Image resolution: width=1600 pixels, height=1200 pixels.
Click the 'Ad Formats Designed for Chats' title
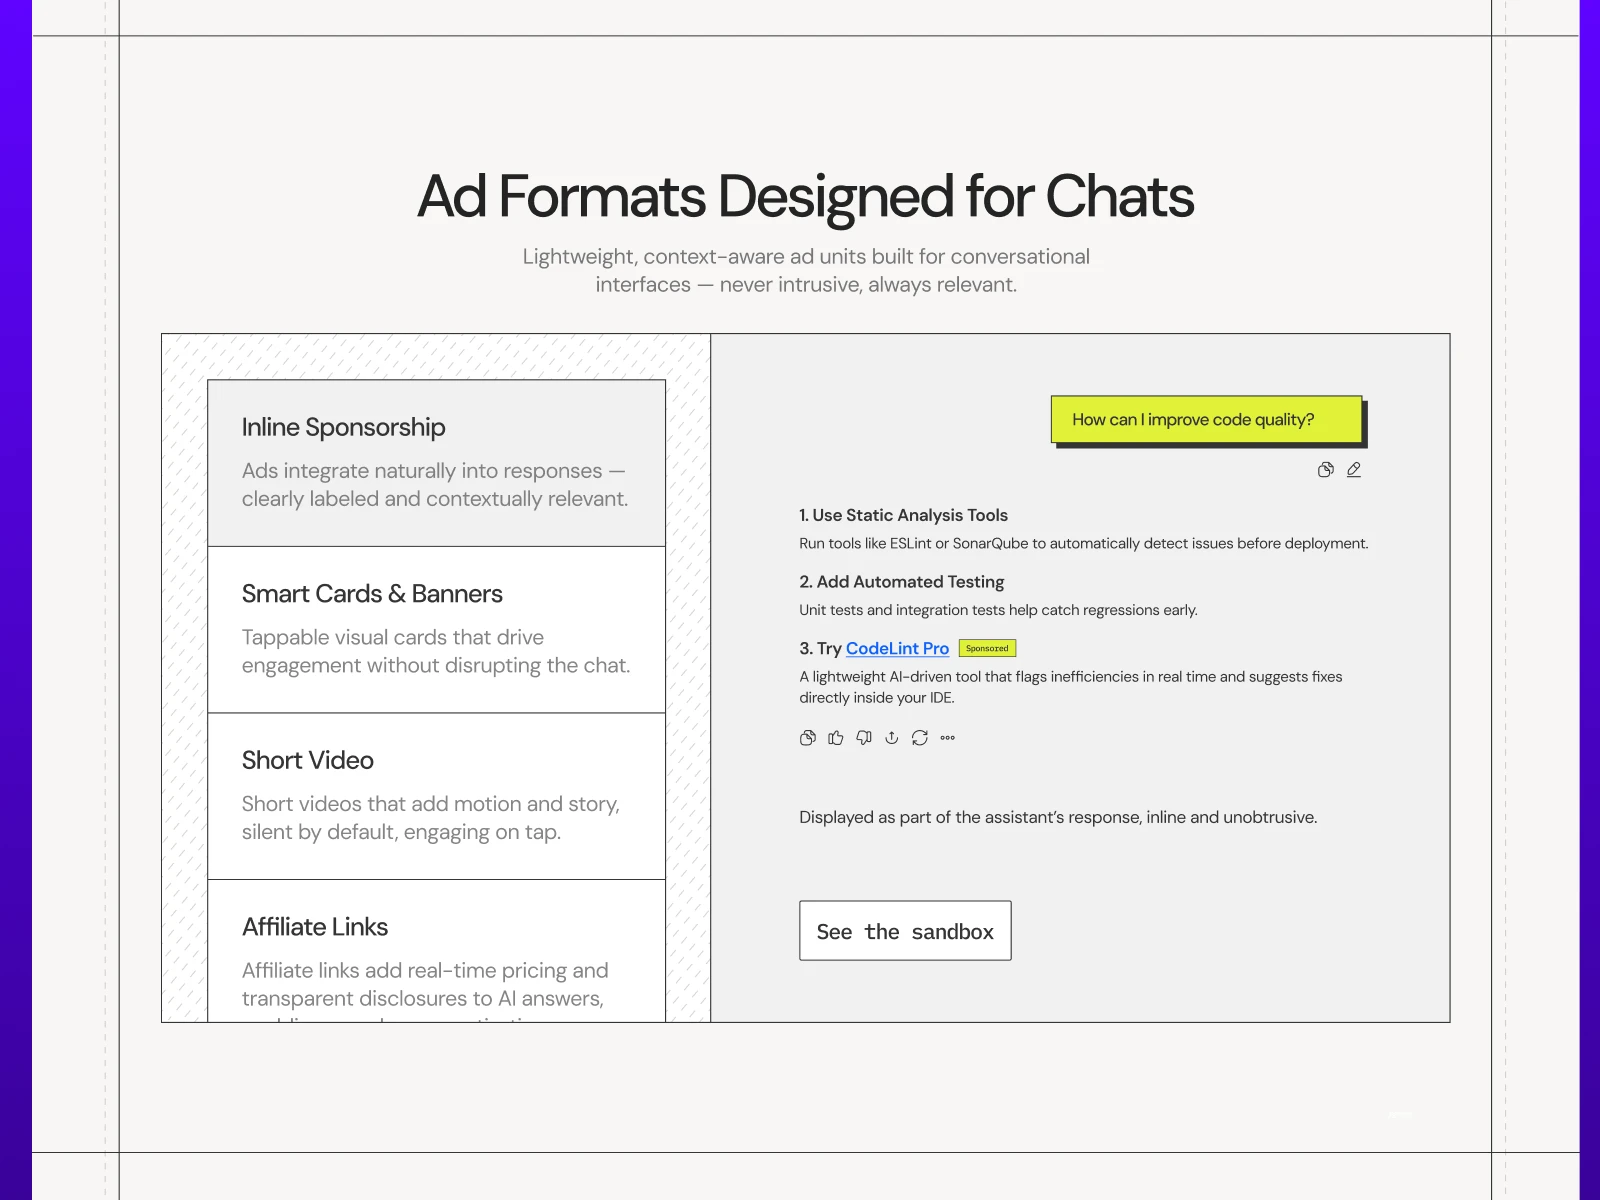point(805,196)
